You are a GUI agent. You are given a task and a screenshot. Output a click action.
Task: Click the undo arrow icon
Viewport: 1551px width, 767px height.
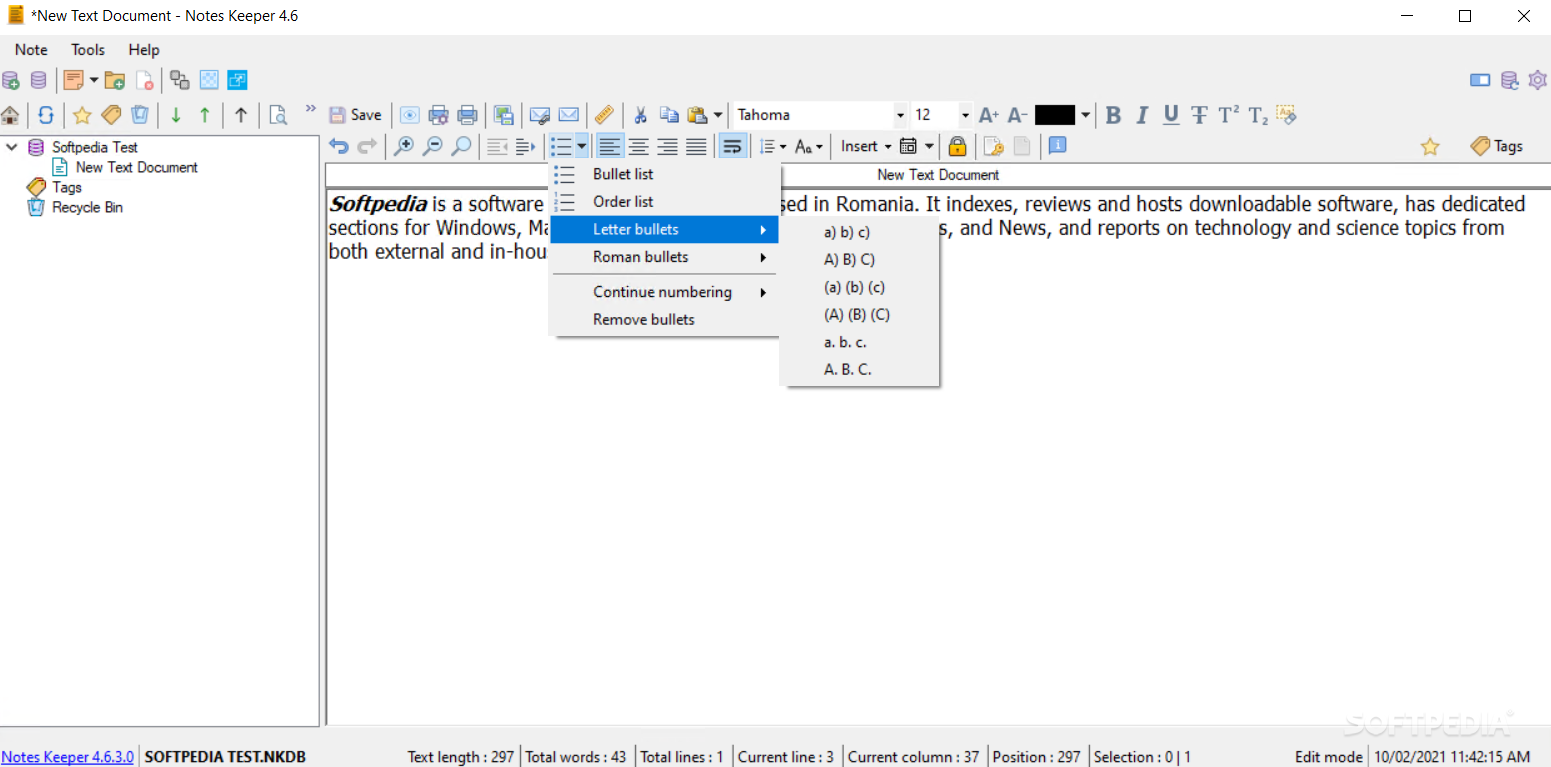pyautogui.click(x=339, y=146)
